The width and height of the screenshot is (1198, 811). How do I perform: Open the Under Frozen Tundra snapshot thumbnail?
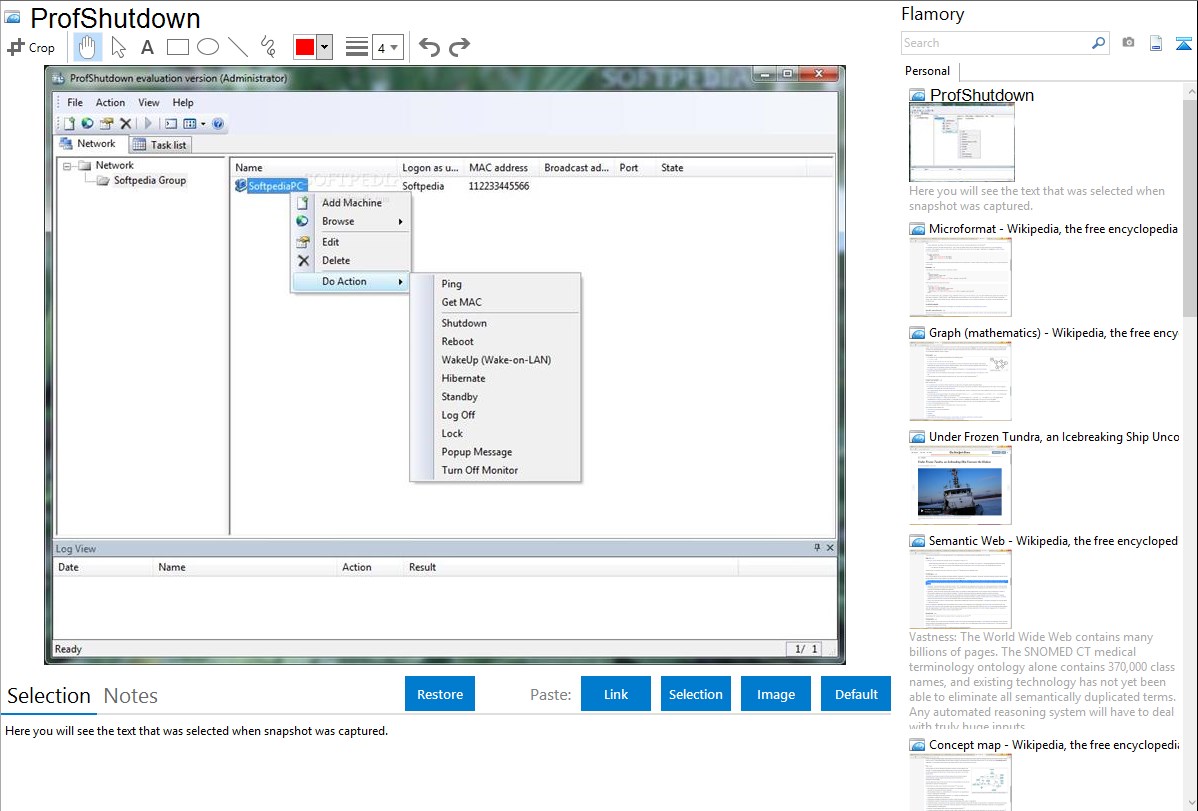coord(960,485)
